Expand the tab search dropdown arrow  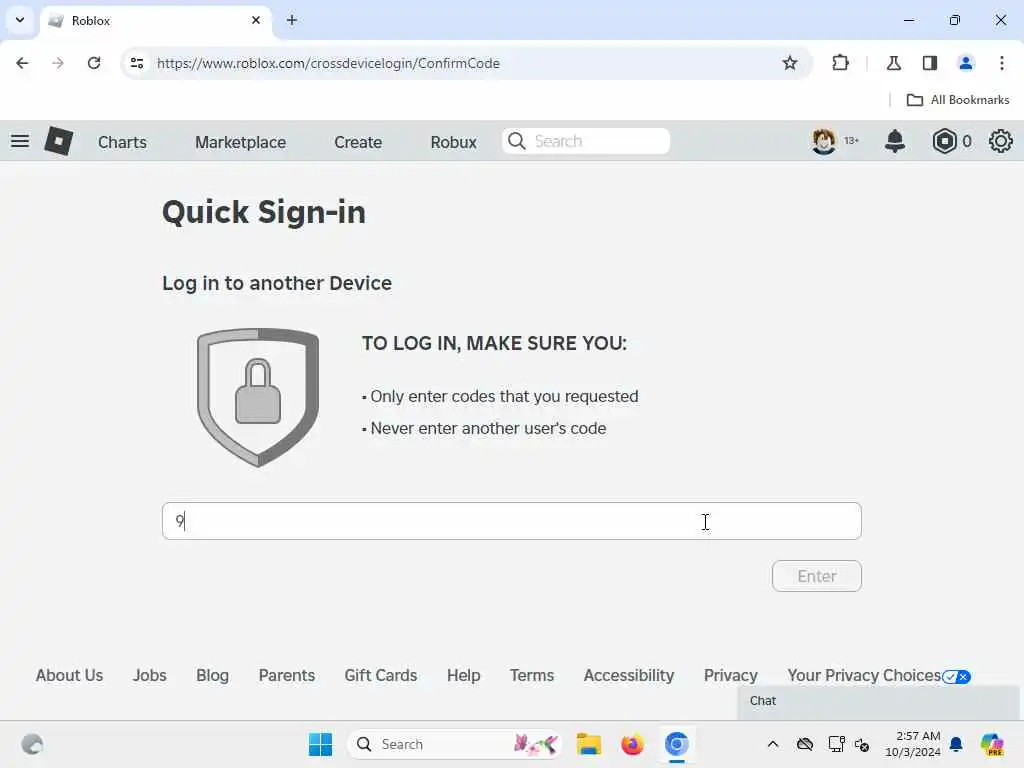pos(20,20)
